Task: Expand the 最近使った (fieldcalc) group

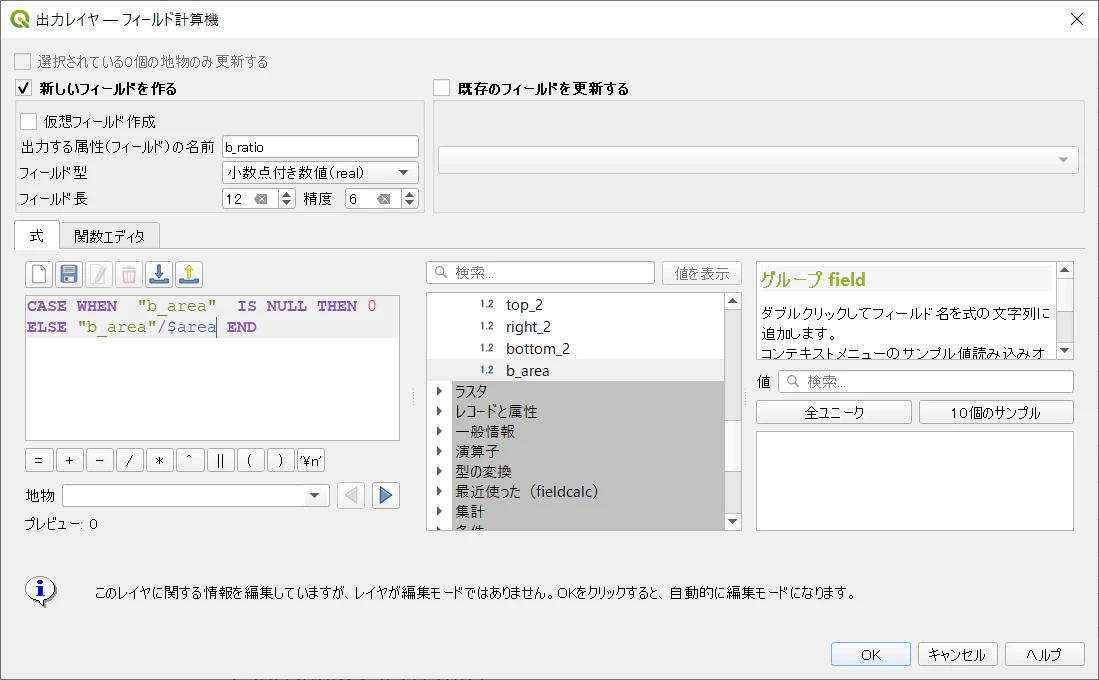Action: 439,491
